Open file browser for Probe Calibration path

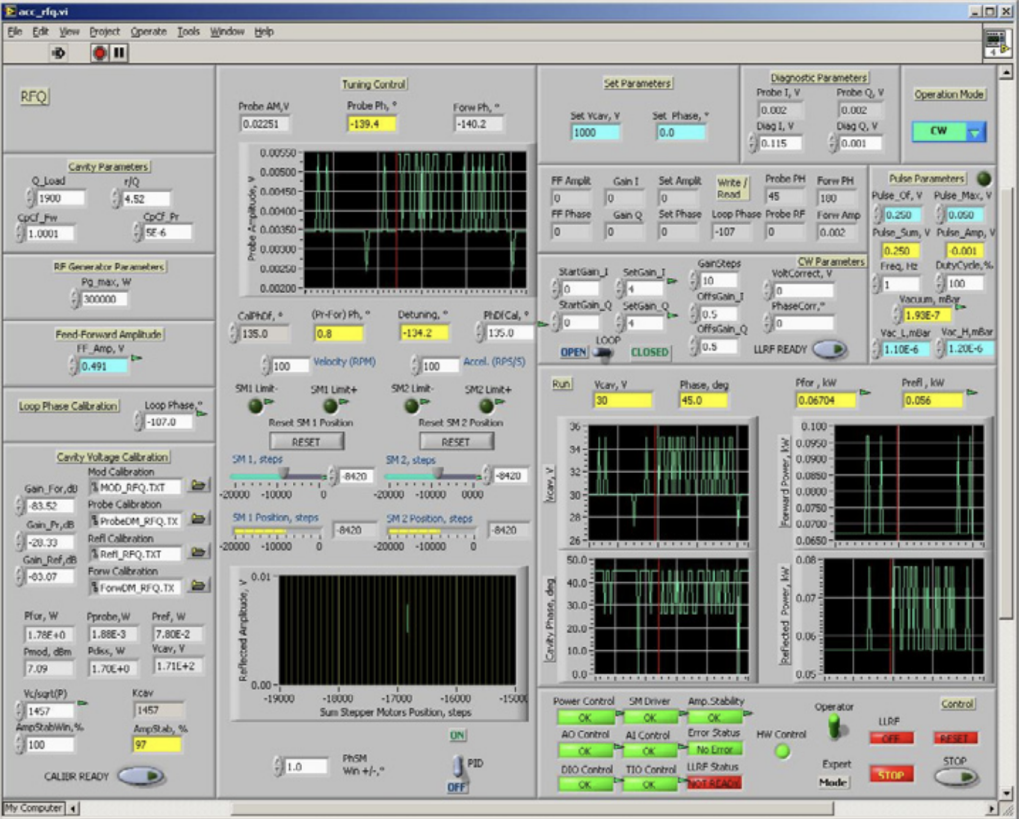199,519
